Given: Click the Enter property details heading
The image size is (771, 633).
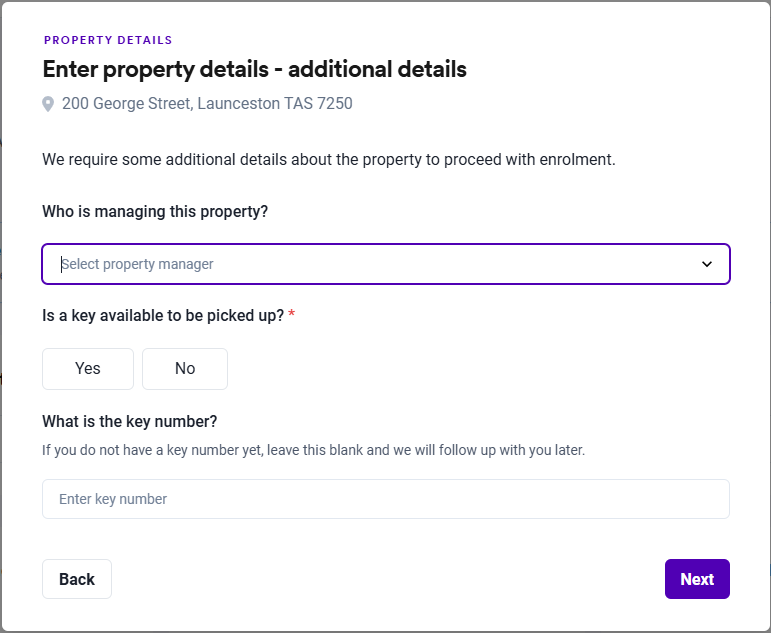Looking at the screenshot, I should (x=254, y=70).
